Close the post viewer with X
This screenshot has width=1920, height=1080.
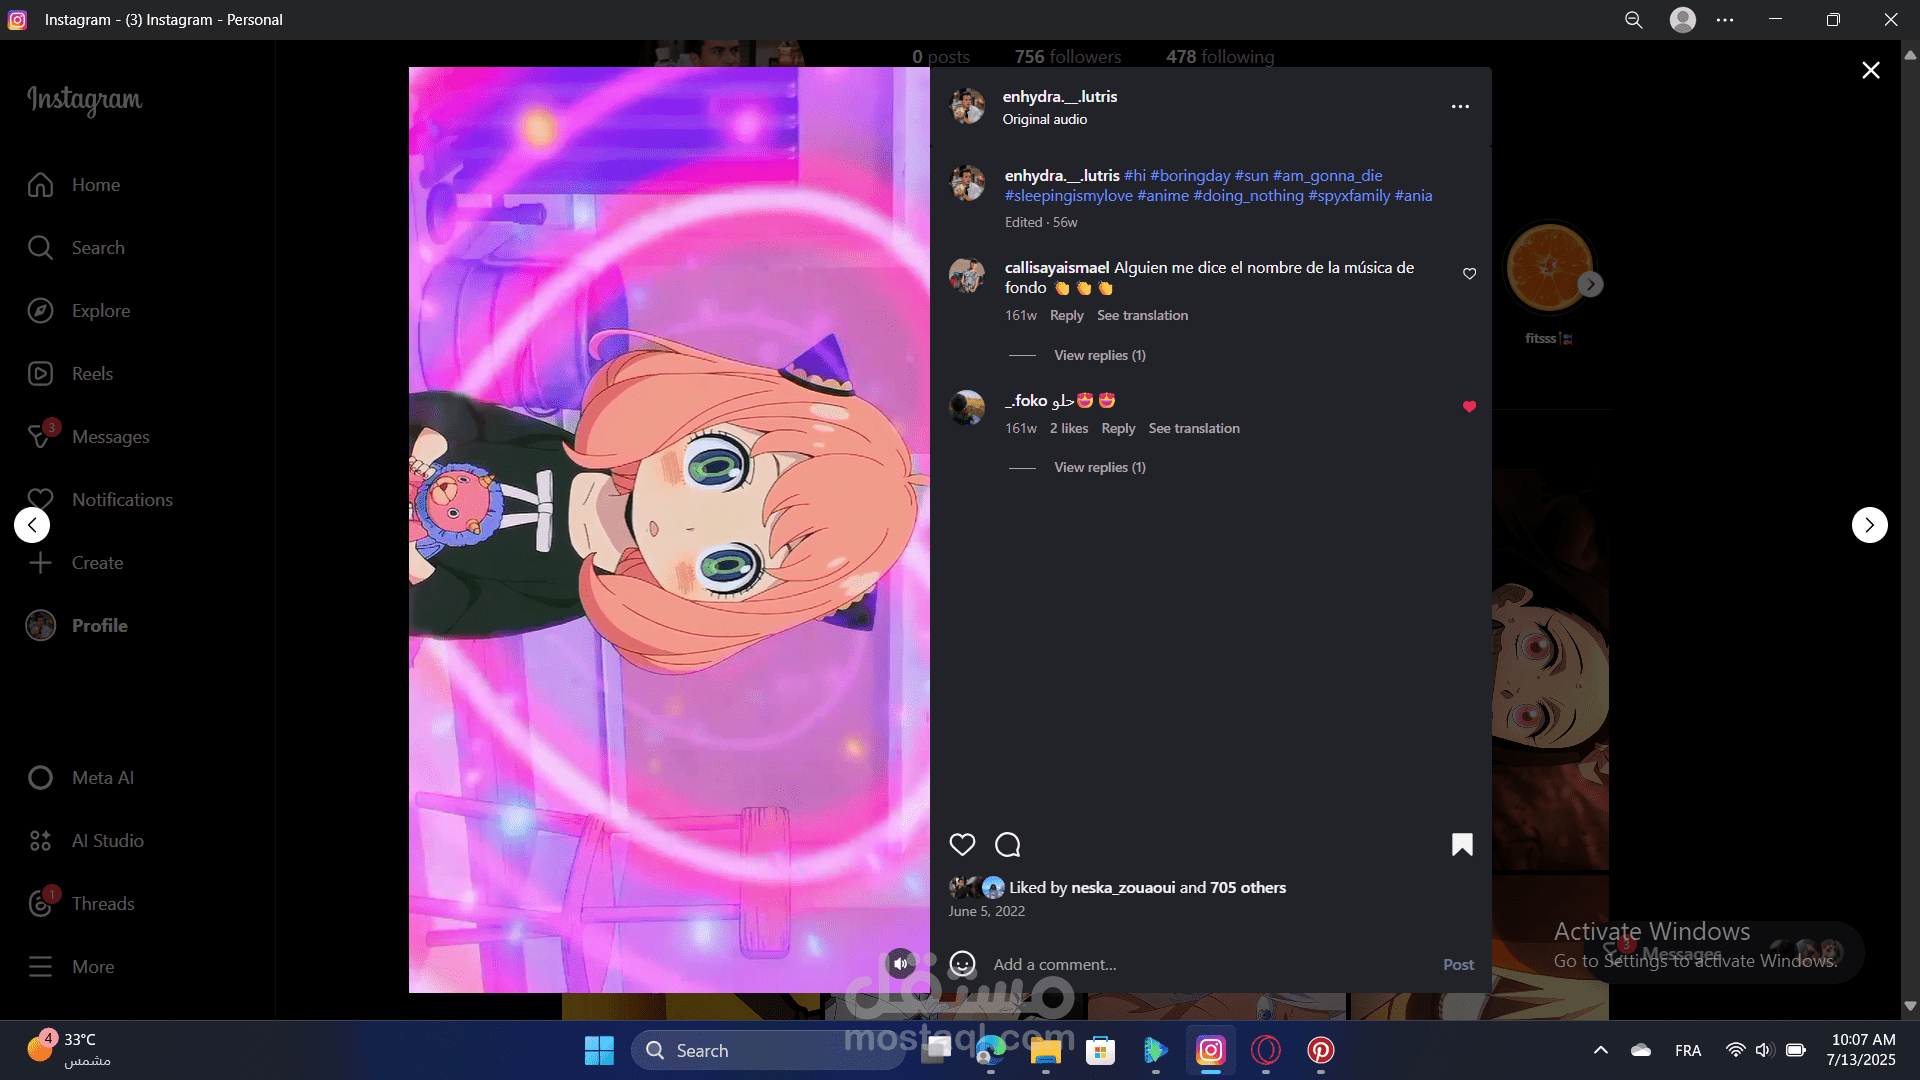tap(1871, 70)
